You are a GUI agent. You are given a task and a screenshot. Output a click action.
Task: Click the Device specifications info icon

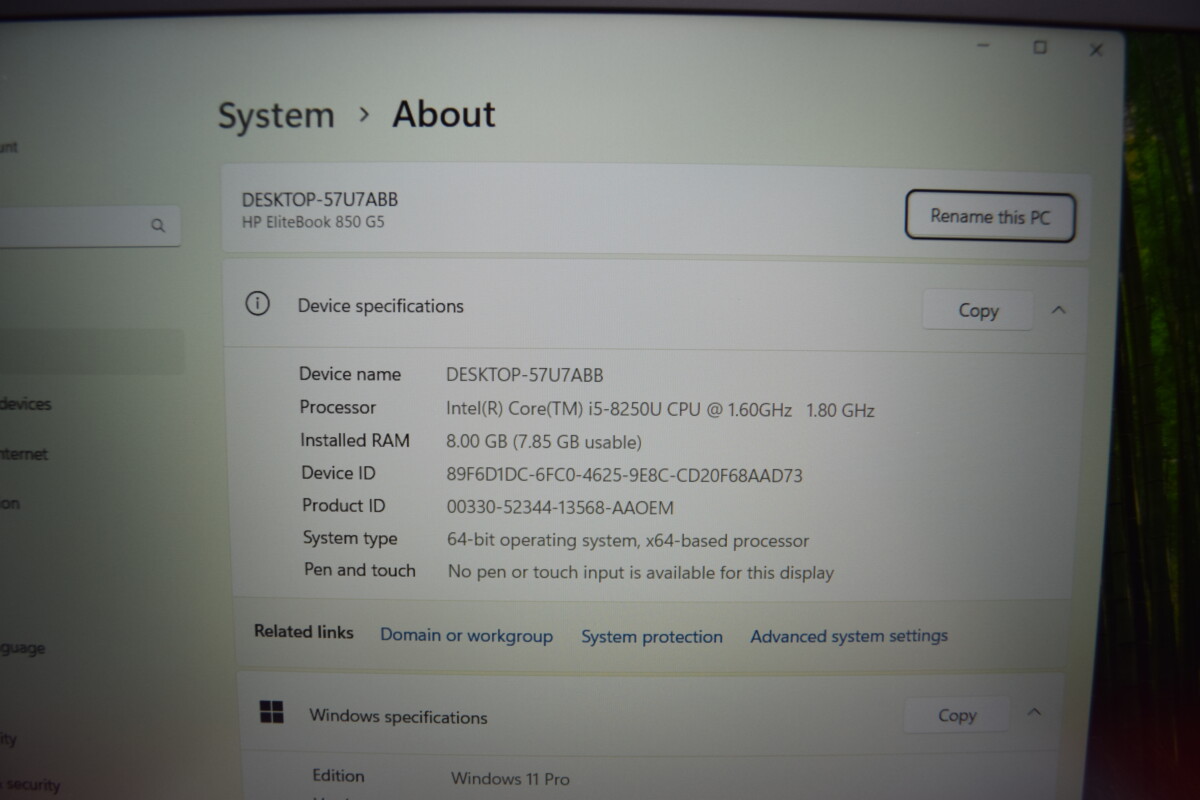click(258, 304)
